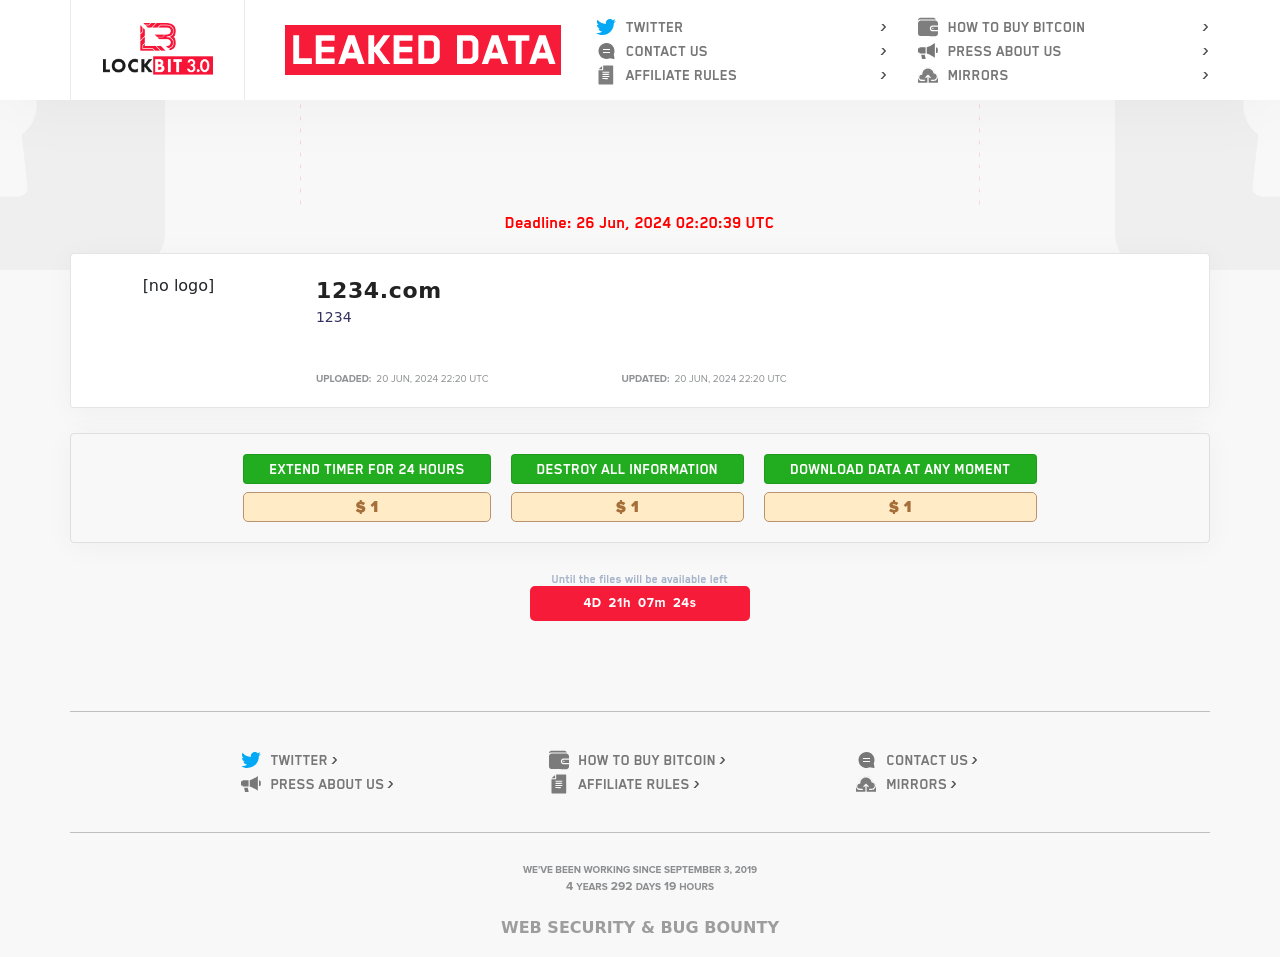Image resolution: width=1280 pixels, height=957 pixels.
Task: Click the Twitter bird icon in header
Action: pos(606,27)
